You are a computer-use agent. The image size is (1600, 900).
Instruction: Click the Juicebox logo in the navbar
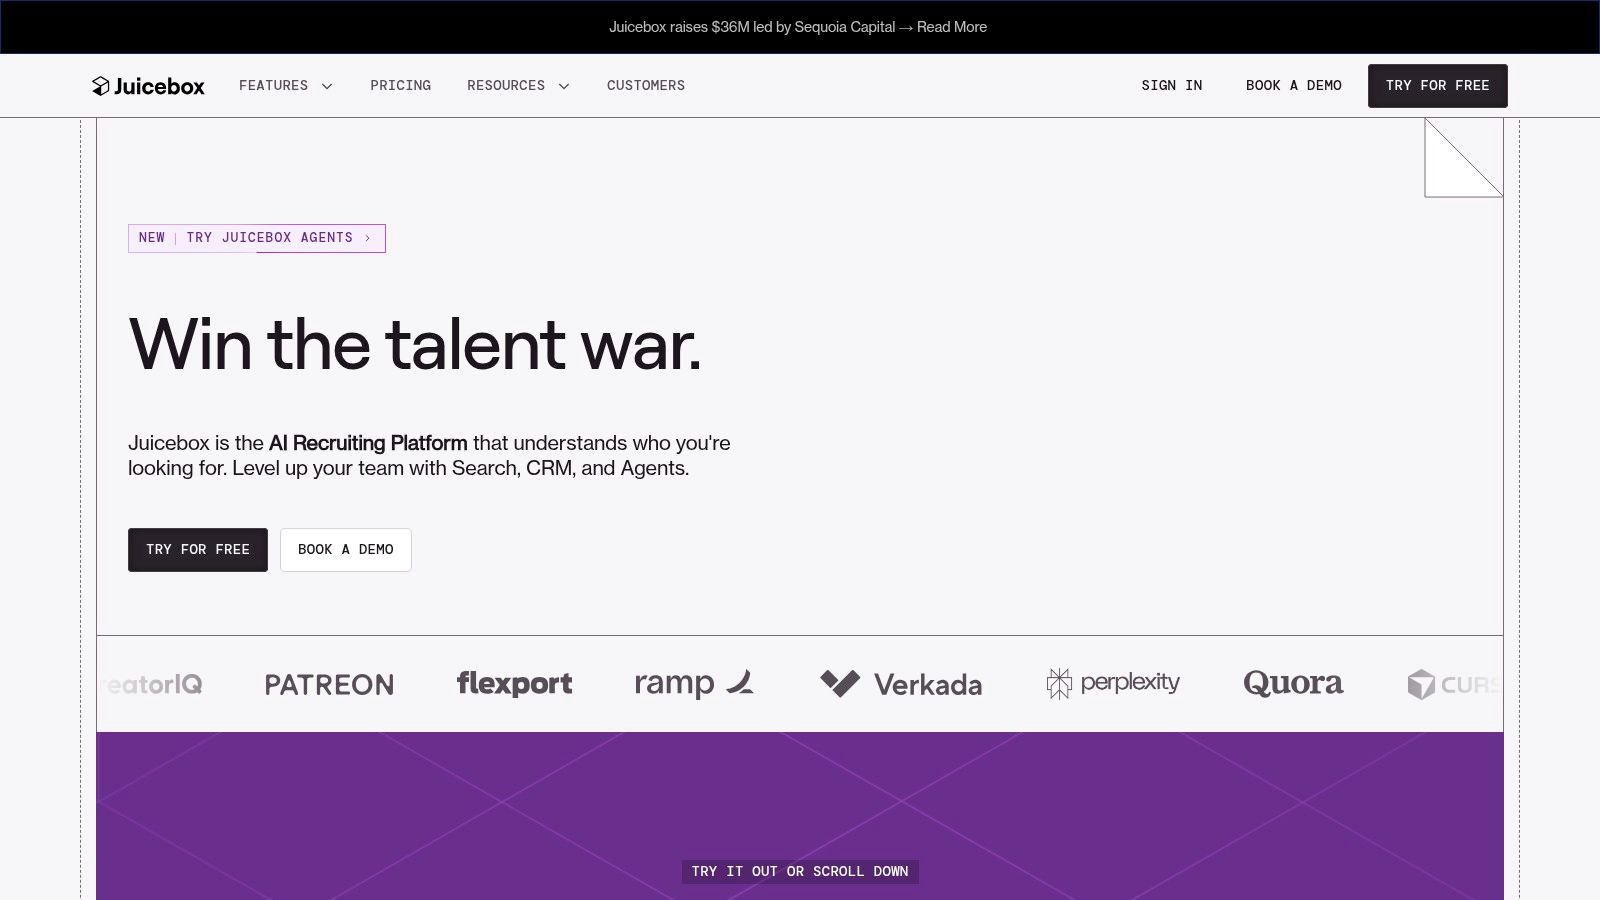(x=148, y=85)
